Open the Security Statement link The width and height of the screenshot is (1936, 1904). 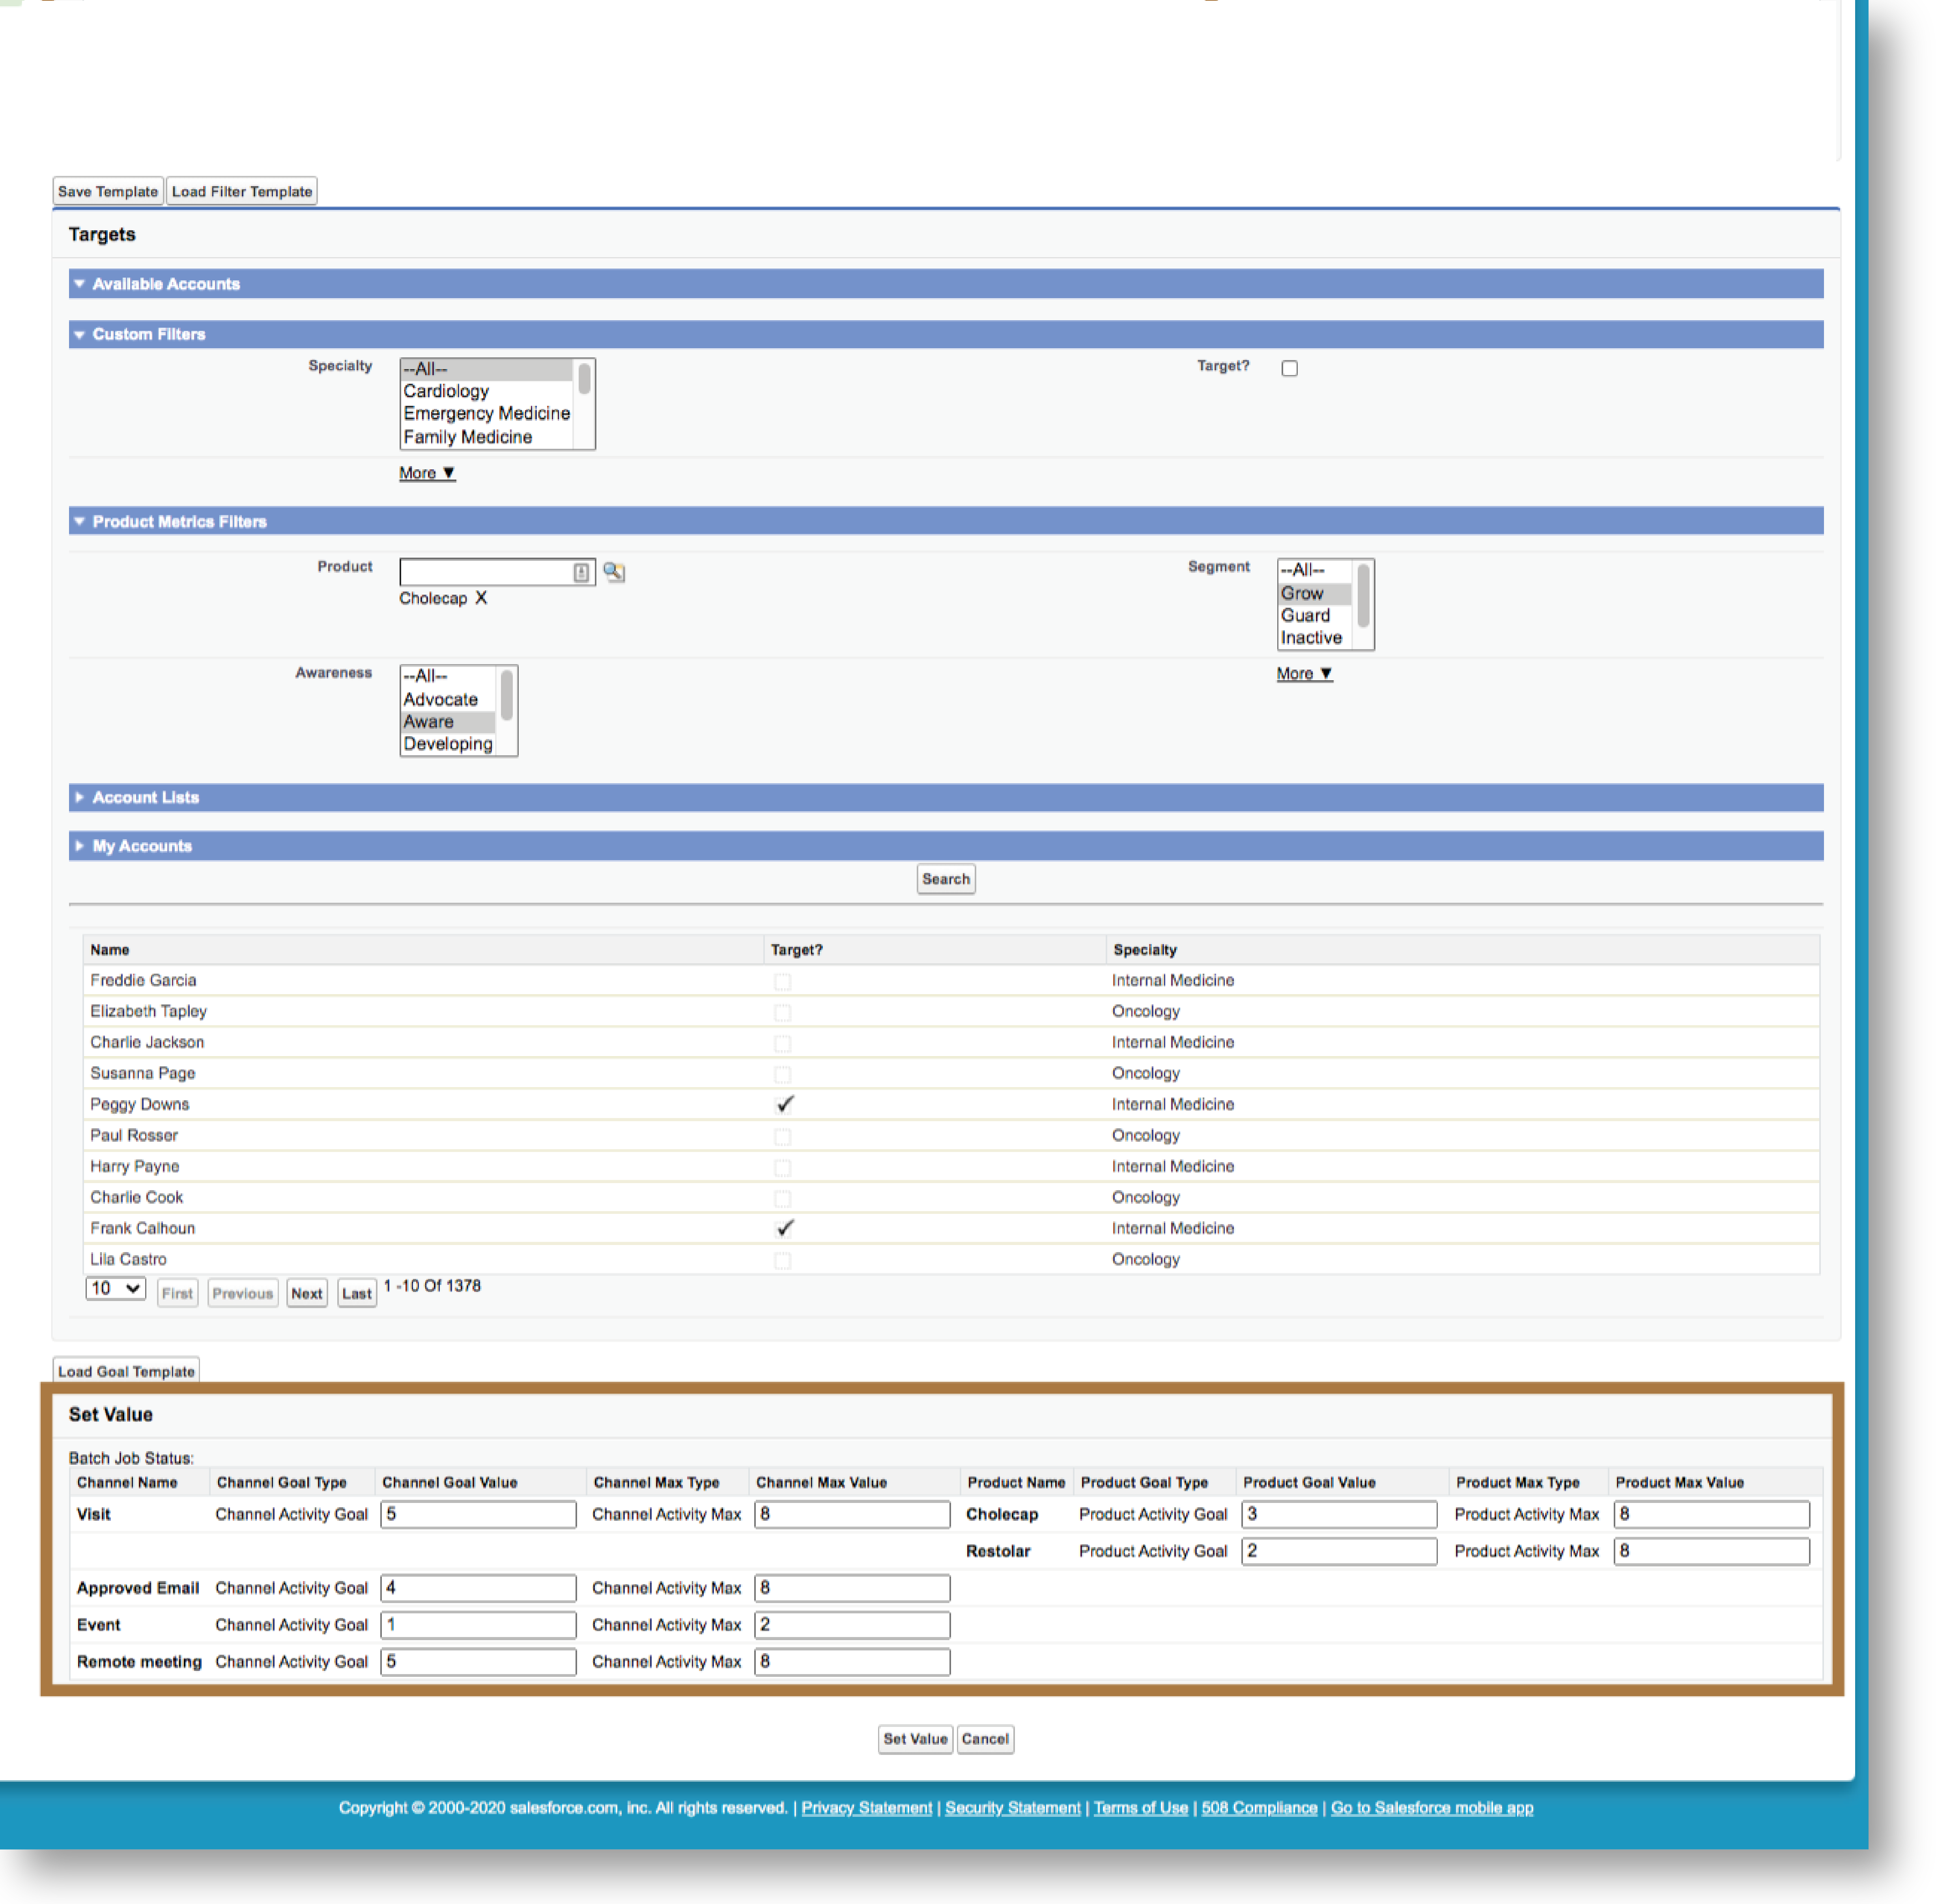(x=1012, y=1808)
